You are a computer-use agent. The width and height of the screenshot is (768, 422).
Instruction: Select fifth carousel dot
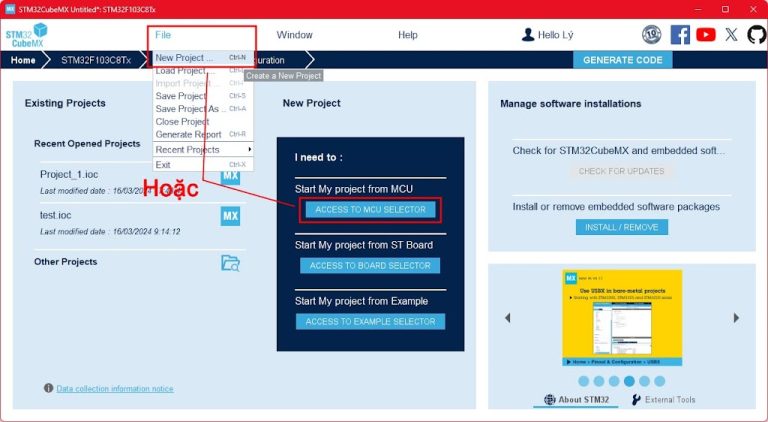(x=645, y=381)
